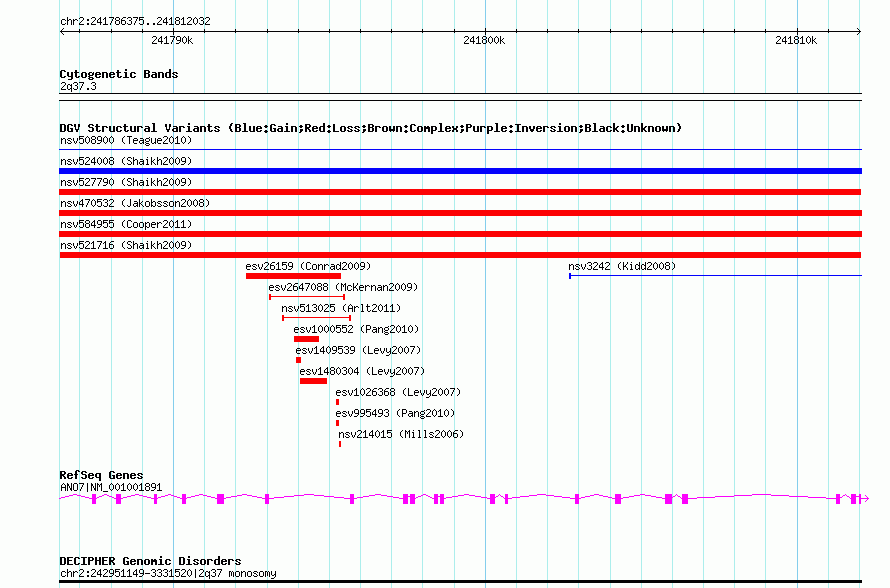Select variant label esv995493 (Pang2010)
890x588 pixels.
[395, 413]
